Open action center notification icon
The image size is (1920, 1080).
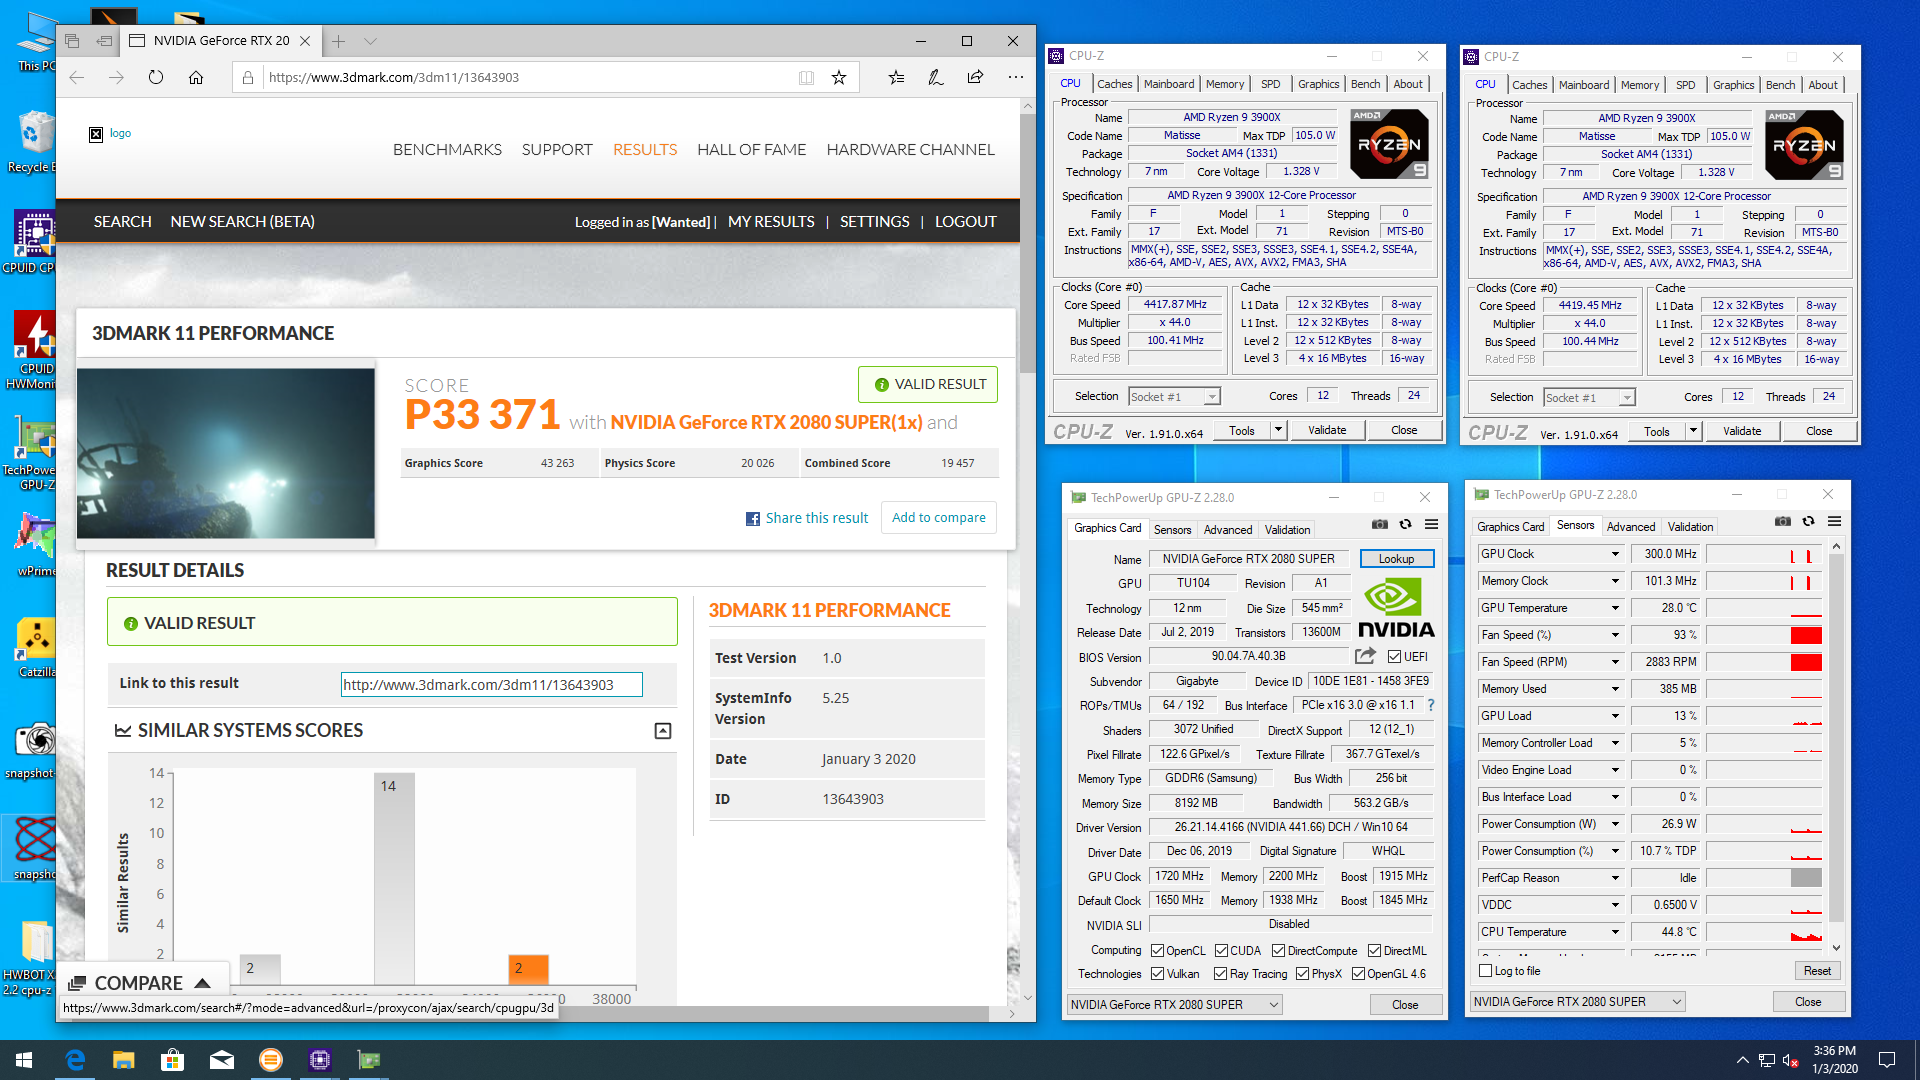coord(1887,1060)
